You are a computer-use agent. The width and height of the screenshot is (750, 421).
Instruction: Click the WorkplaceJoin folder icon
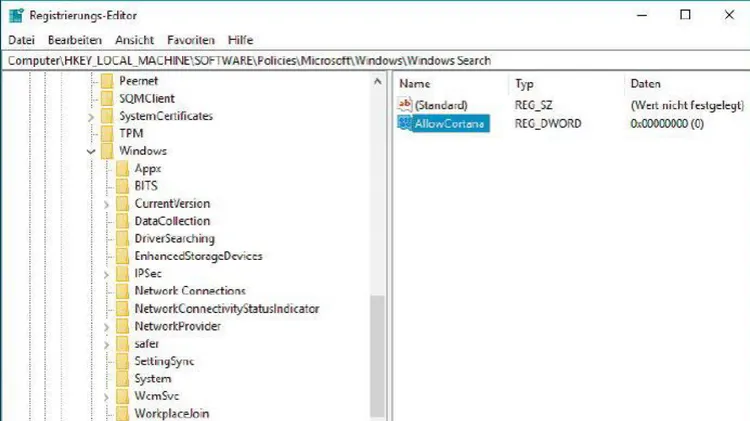(x=122, y=413)
